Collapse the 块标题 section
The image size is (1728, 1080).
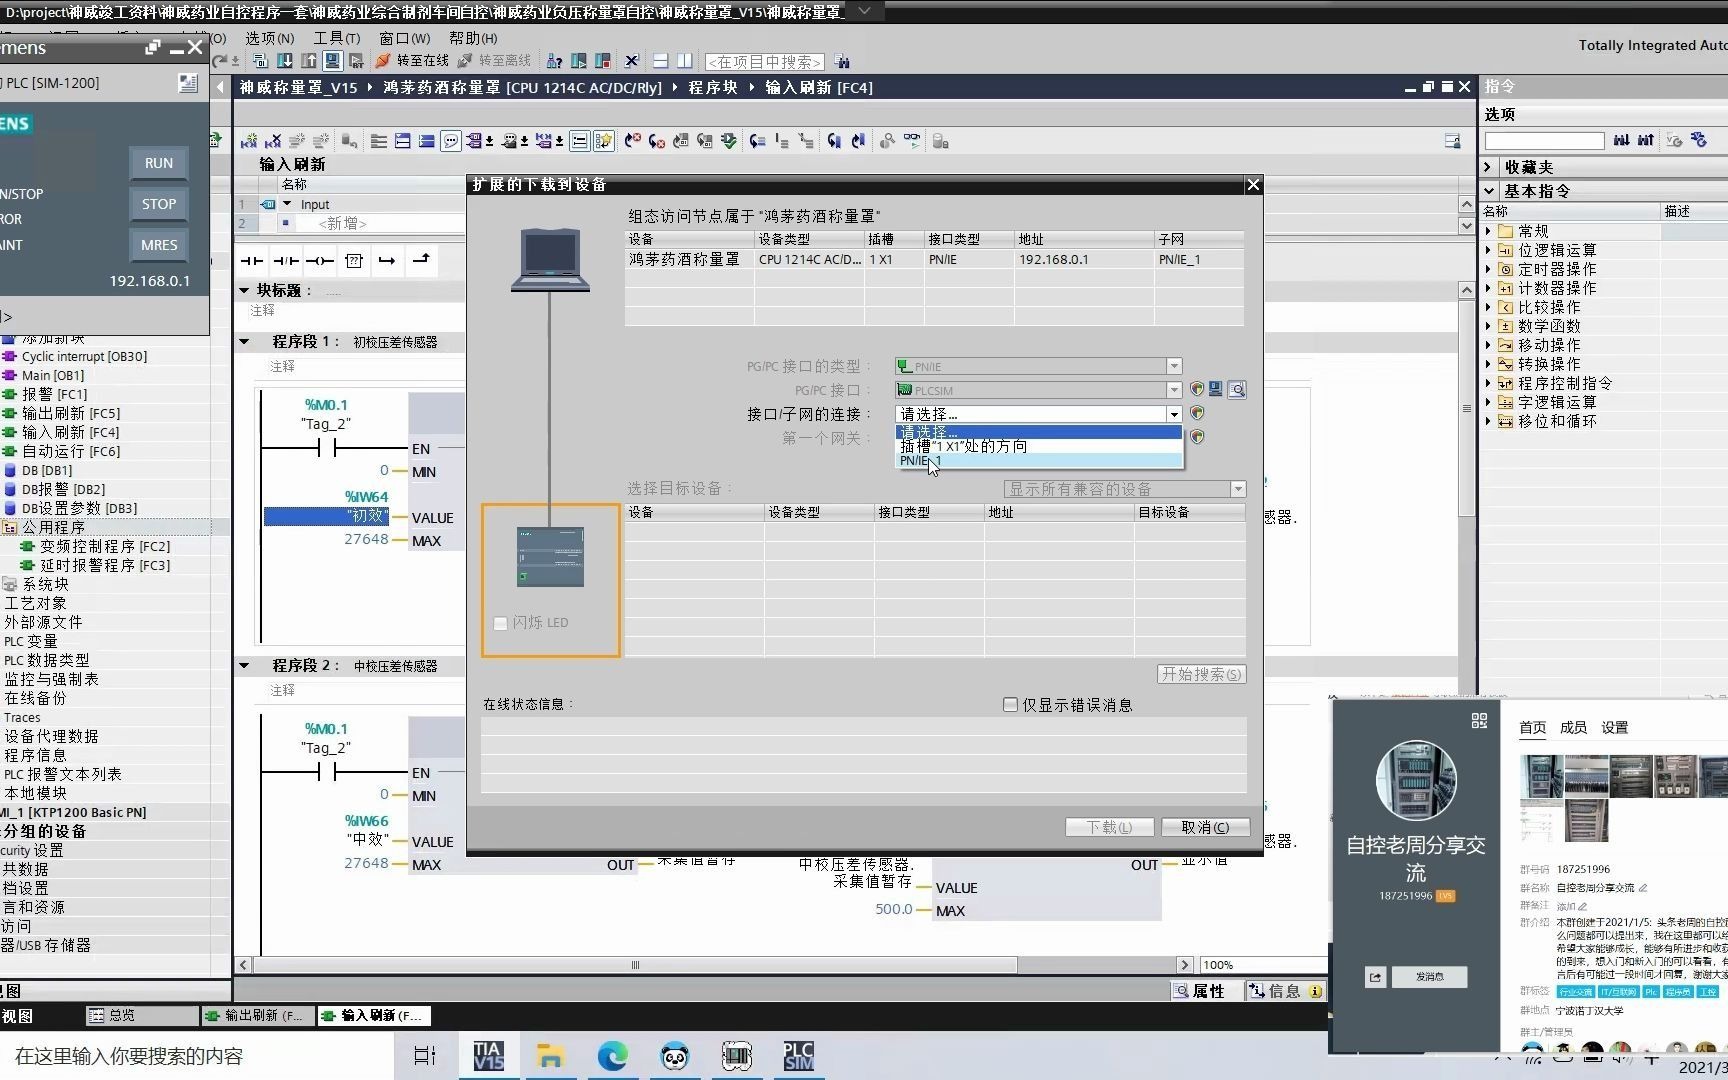[244, 290]
